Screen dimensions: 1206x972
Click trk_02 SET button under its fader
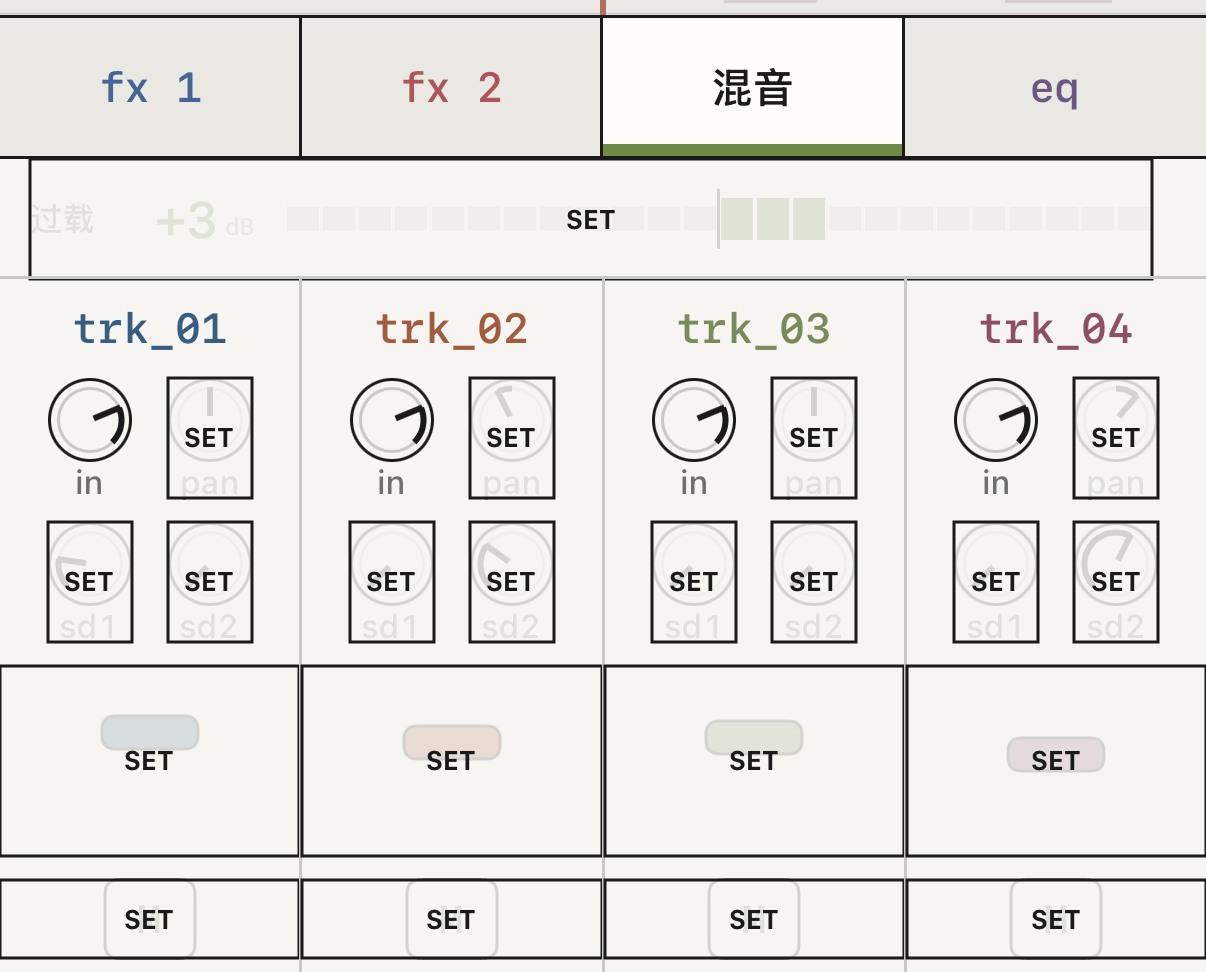pos(451,919)
